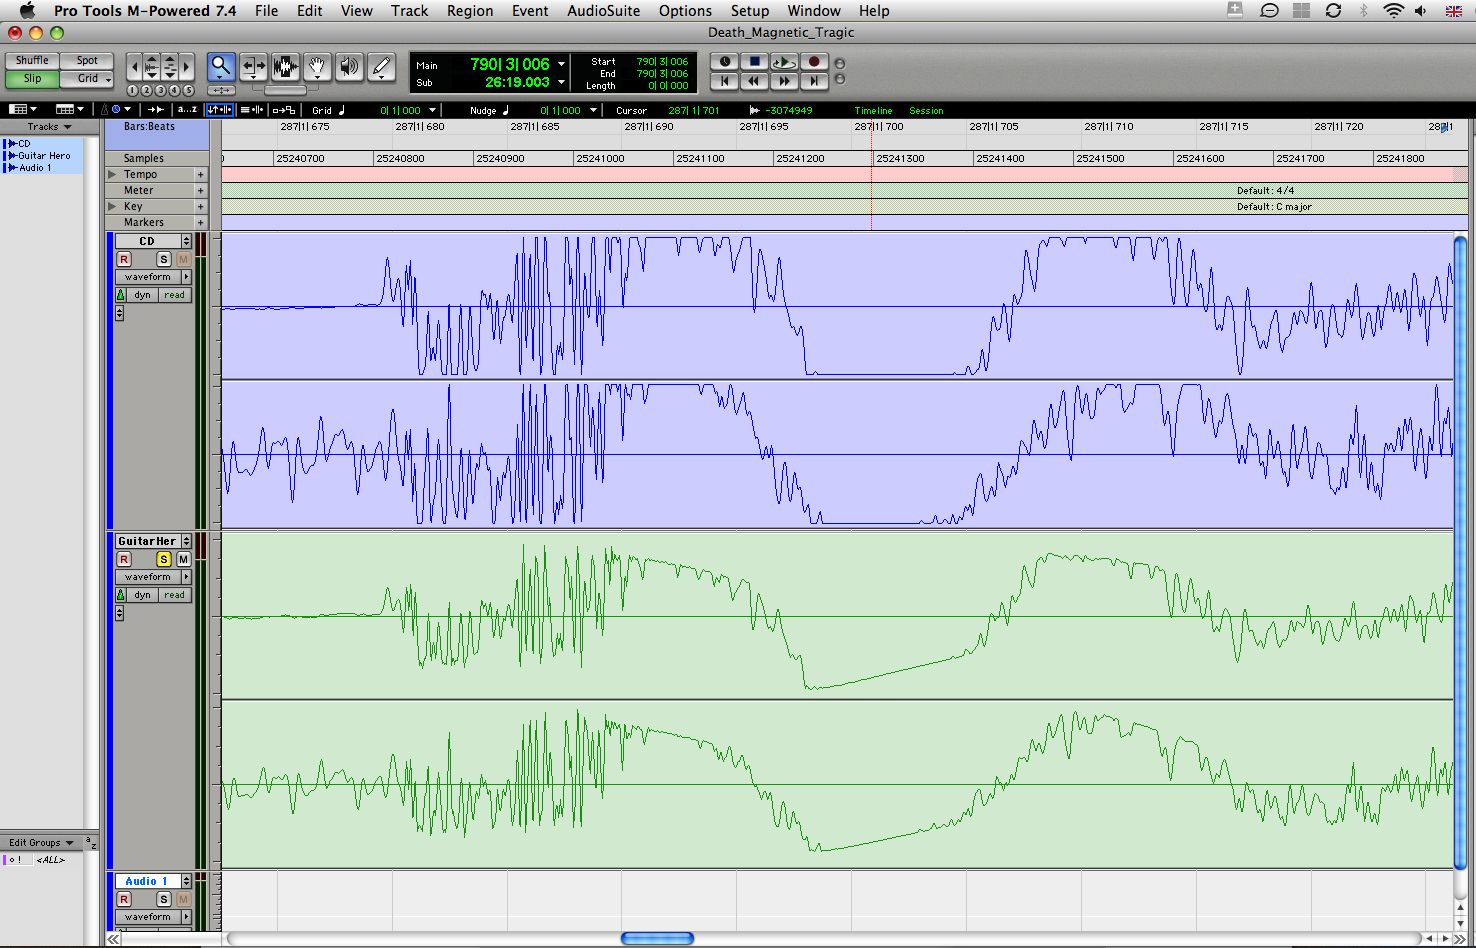
Task: Click the horizontal scrollbar thumb
Action: point(657,938)
